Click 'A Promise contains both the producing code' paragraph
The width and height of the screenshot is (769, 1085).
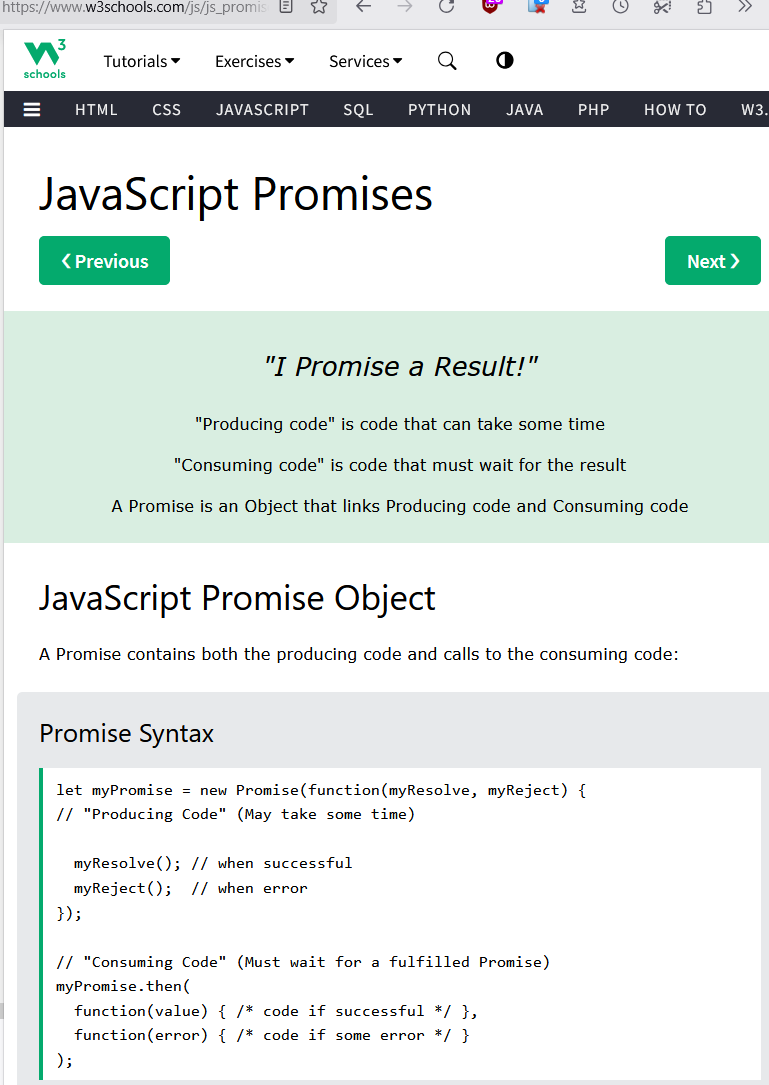[x=359, y=655]
